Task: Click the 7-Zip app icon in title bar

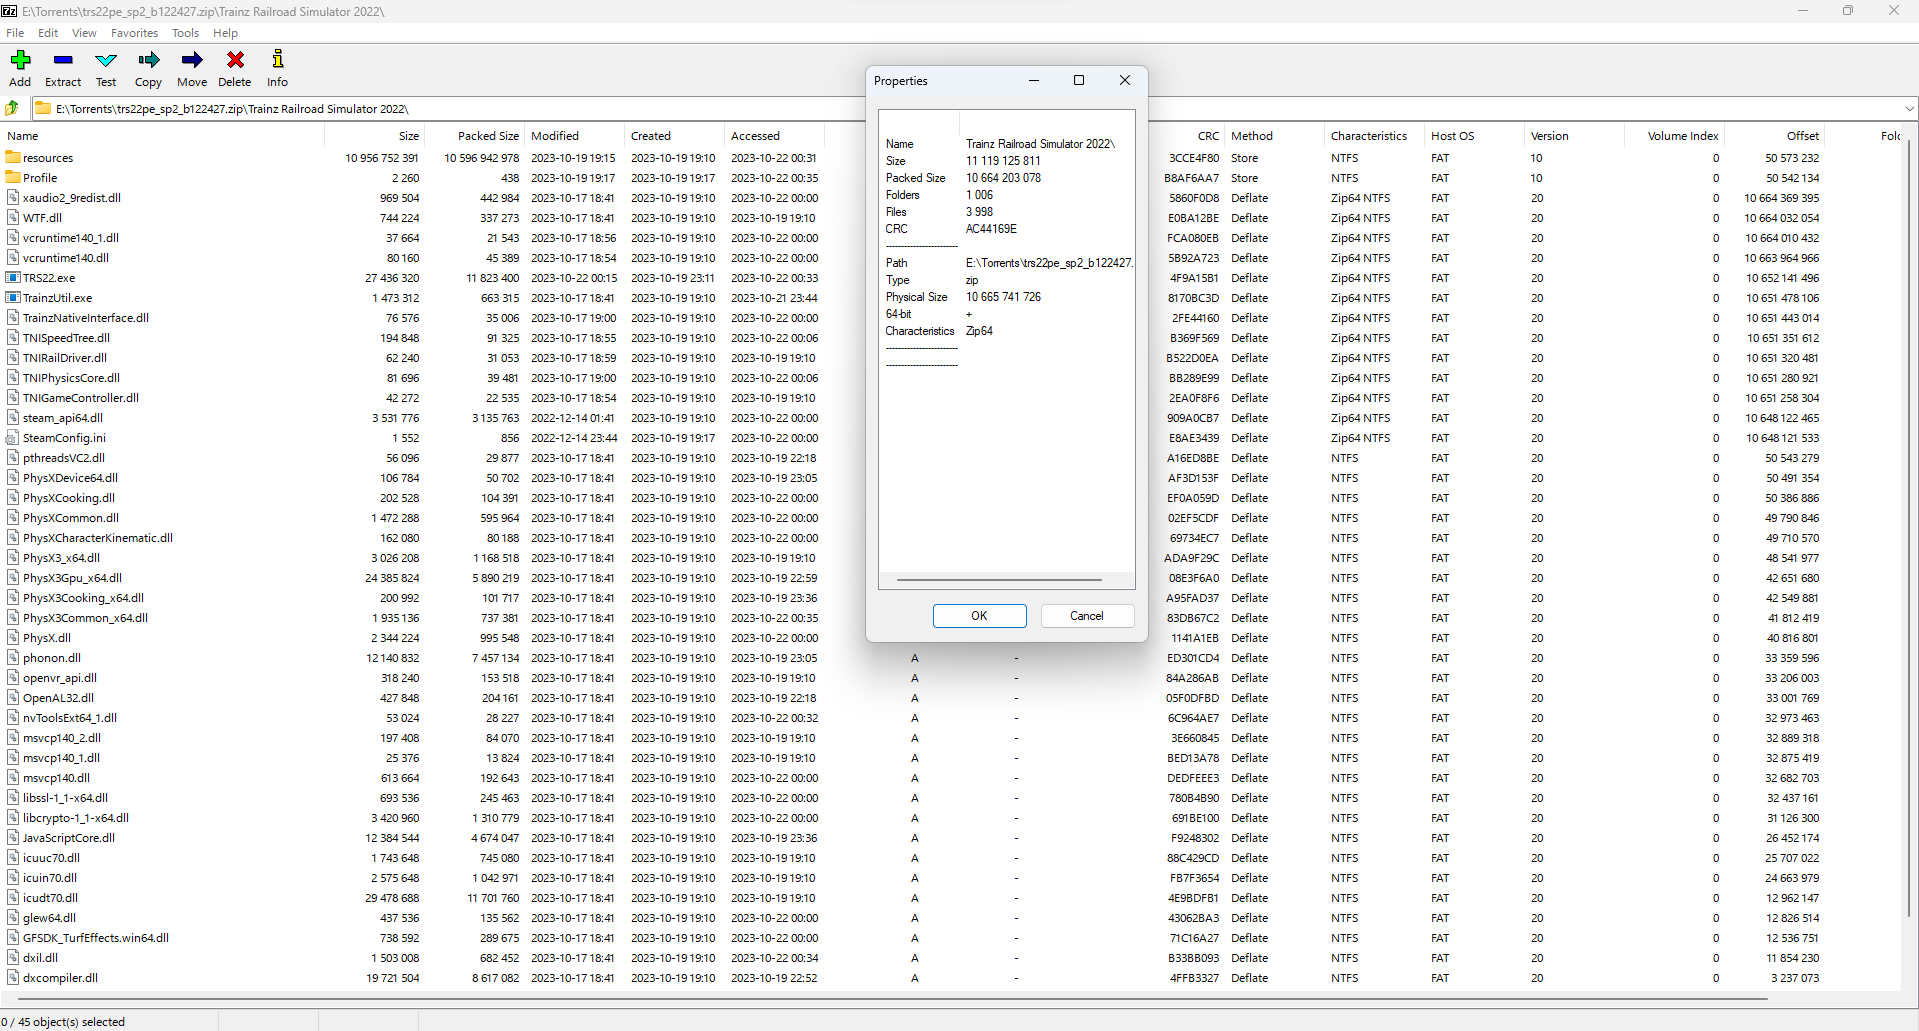Action: click(9, 11)
